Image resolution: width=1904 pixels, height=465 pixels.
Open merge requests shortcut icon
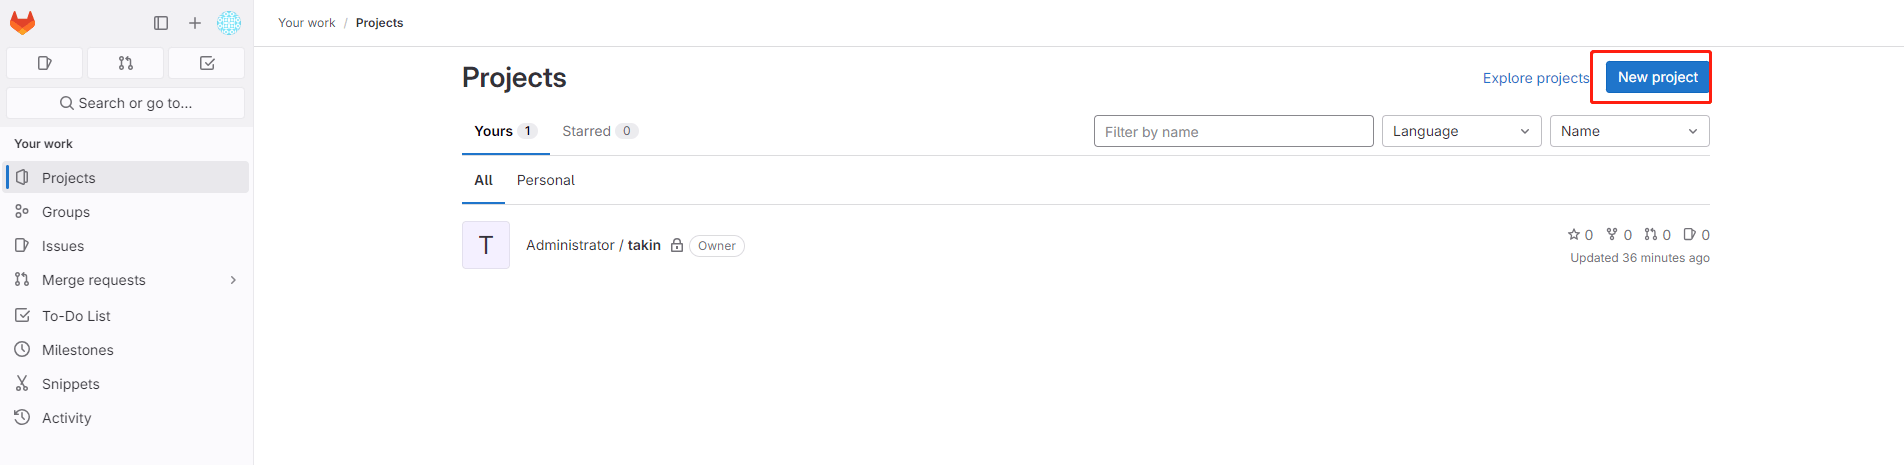(x=126, y=63)
